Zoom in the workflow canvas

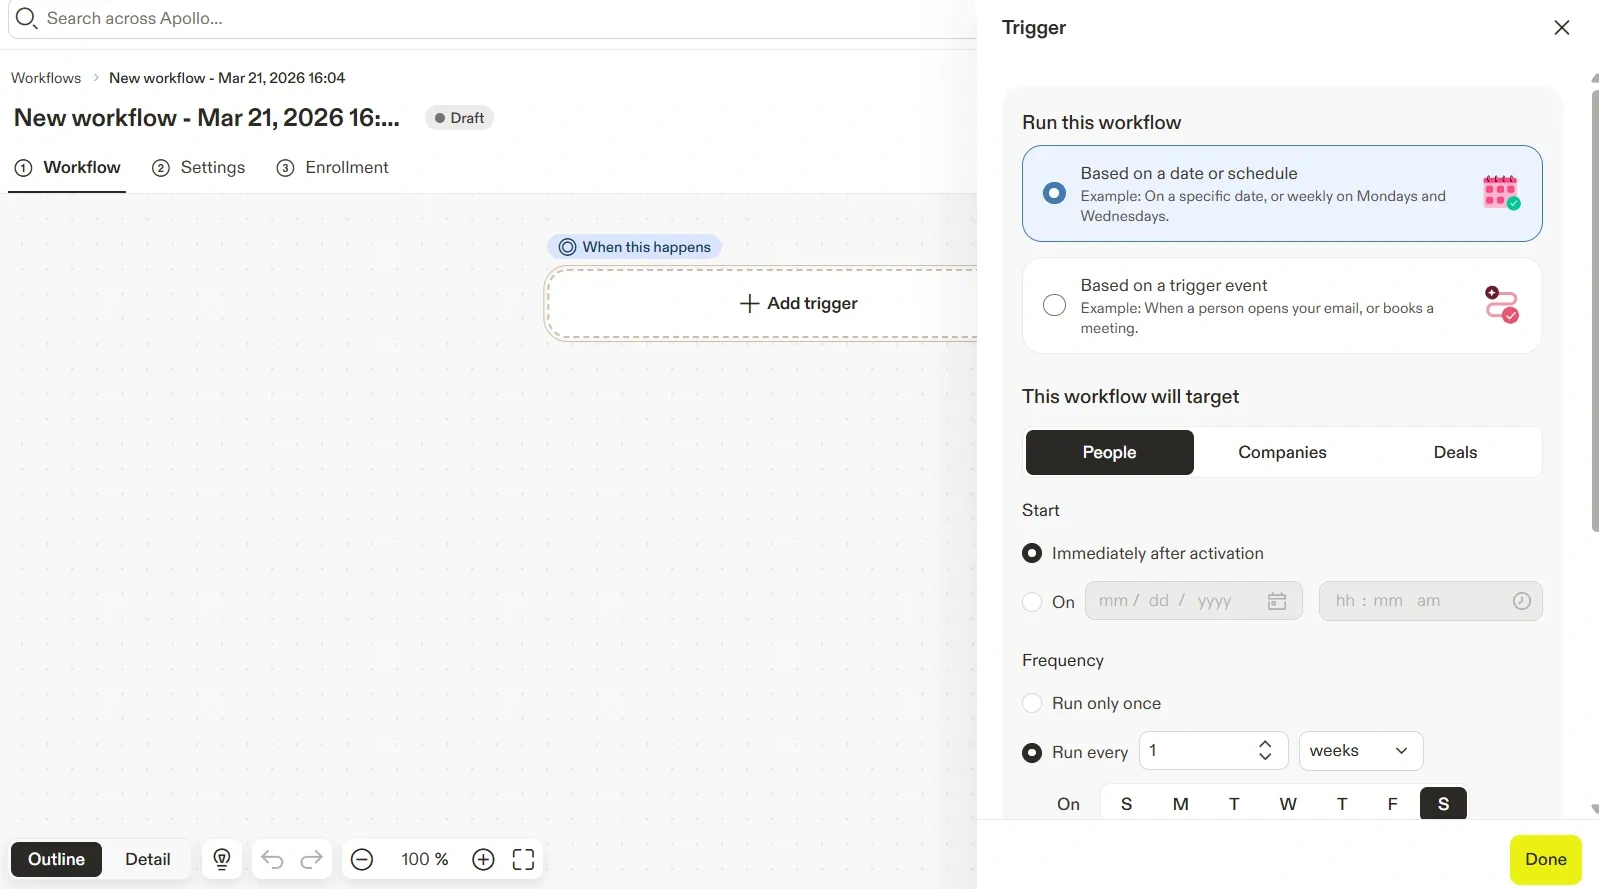tap(483, 859)
